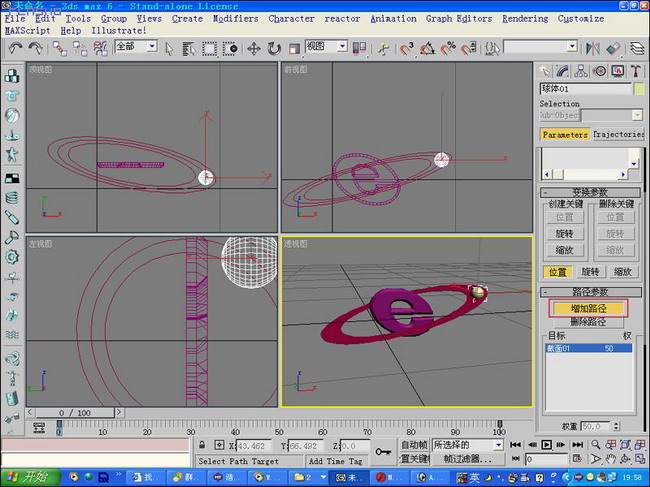Viewport: 650px width, 487px height.
Task: Toggle the 自动帧 Auto Key button
Action: pos(414,445)
